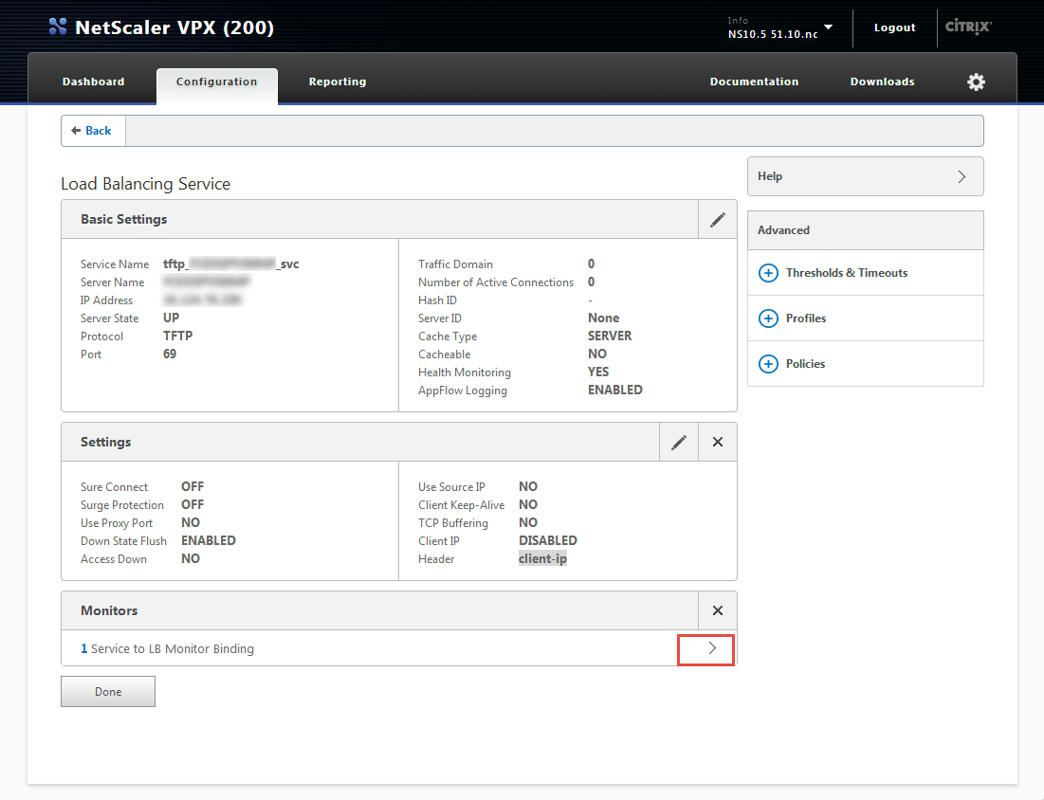Switch to the Dashboard tab
The image size is (1044, 800).
pyautogui.click(x=93, y=82)
